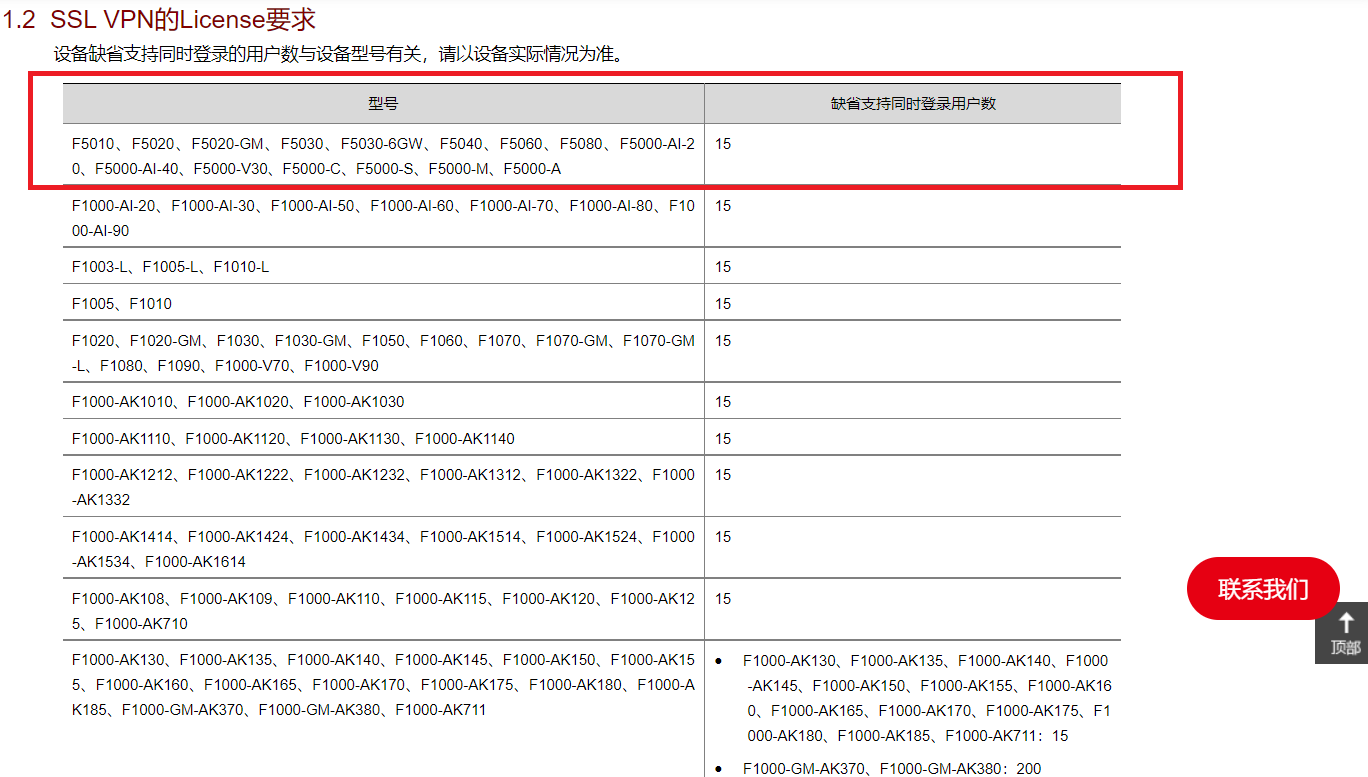Viewport: 1368px width, 777px height.
Task: Click the value 15 in the F1000-AK1010 row
Action: point(723,402)
